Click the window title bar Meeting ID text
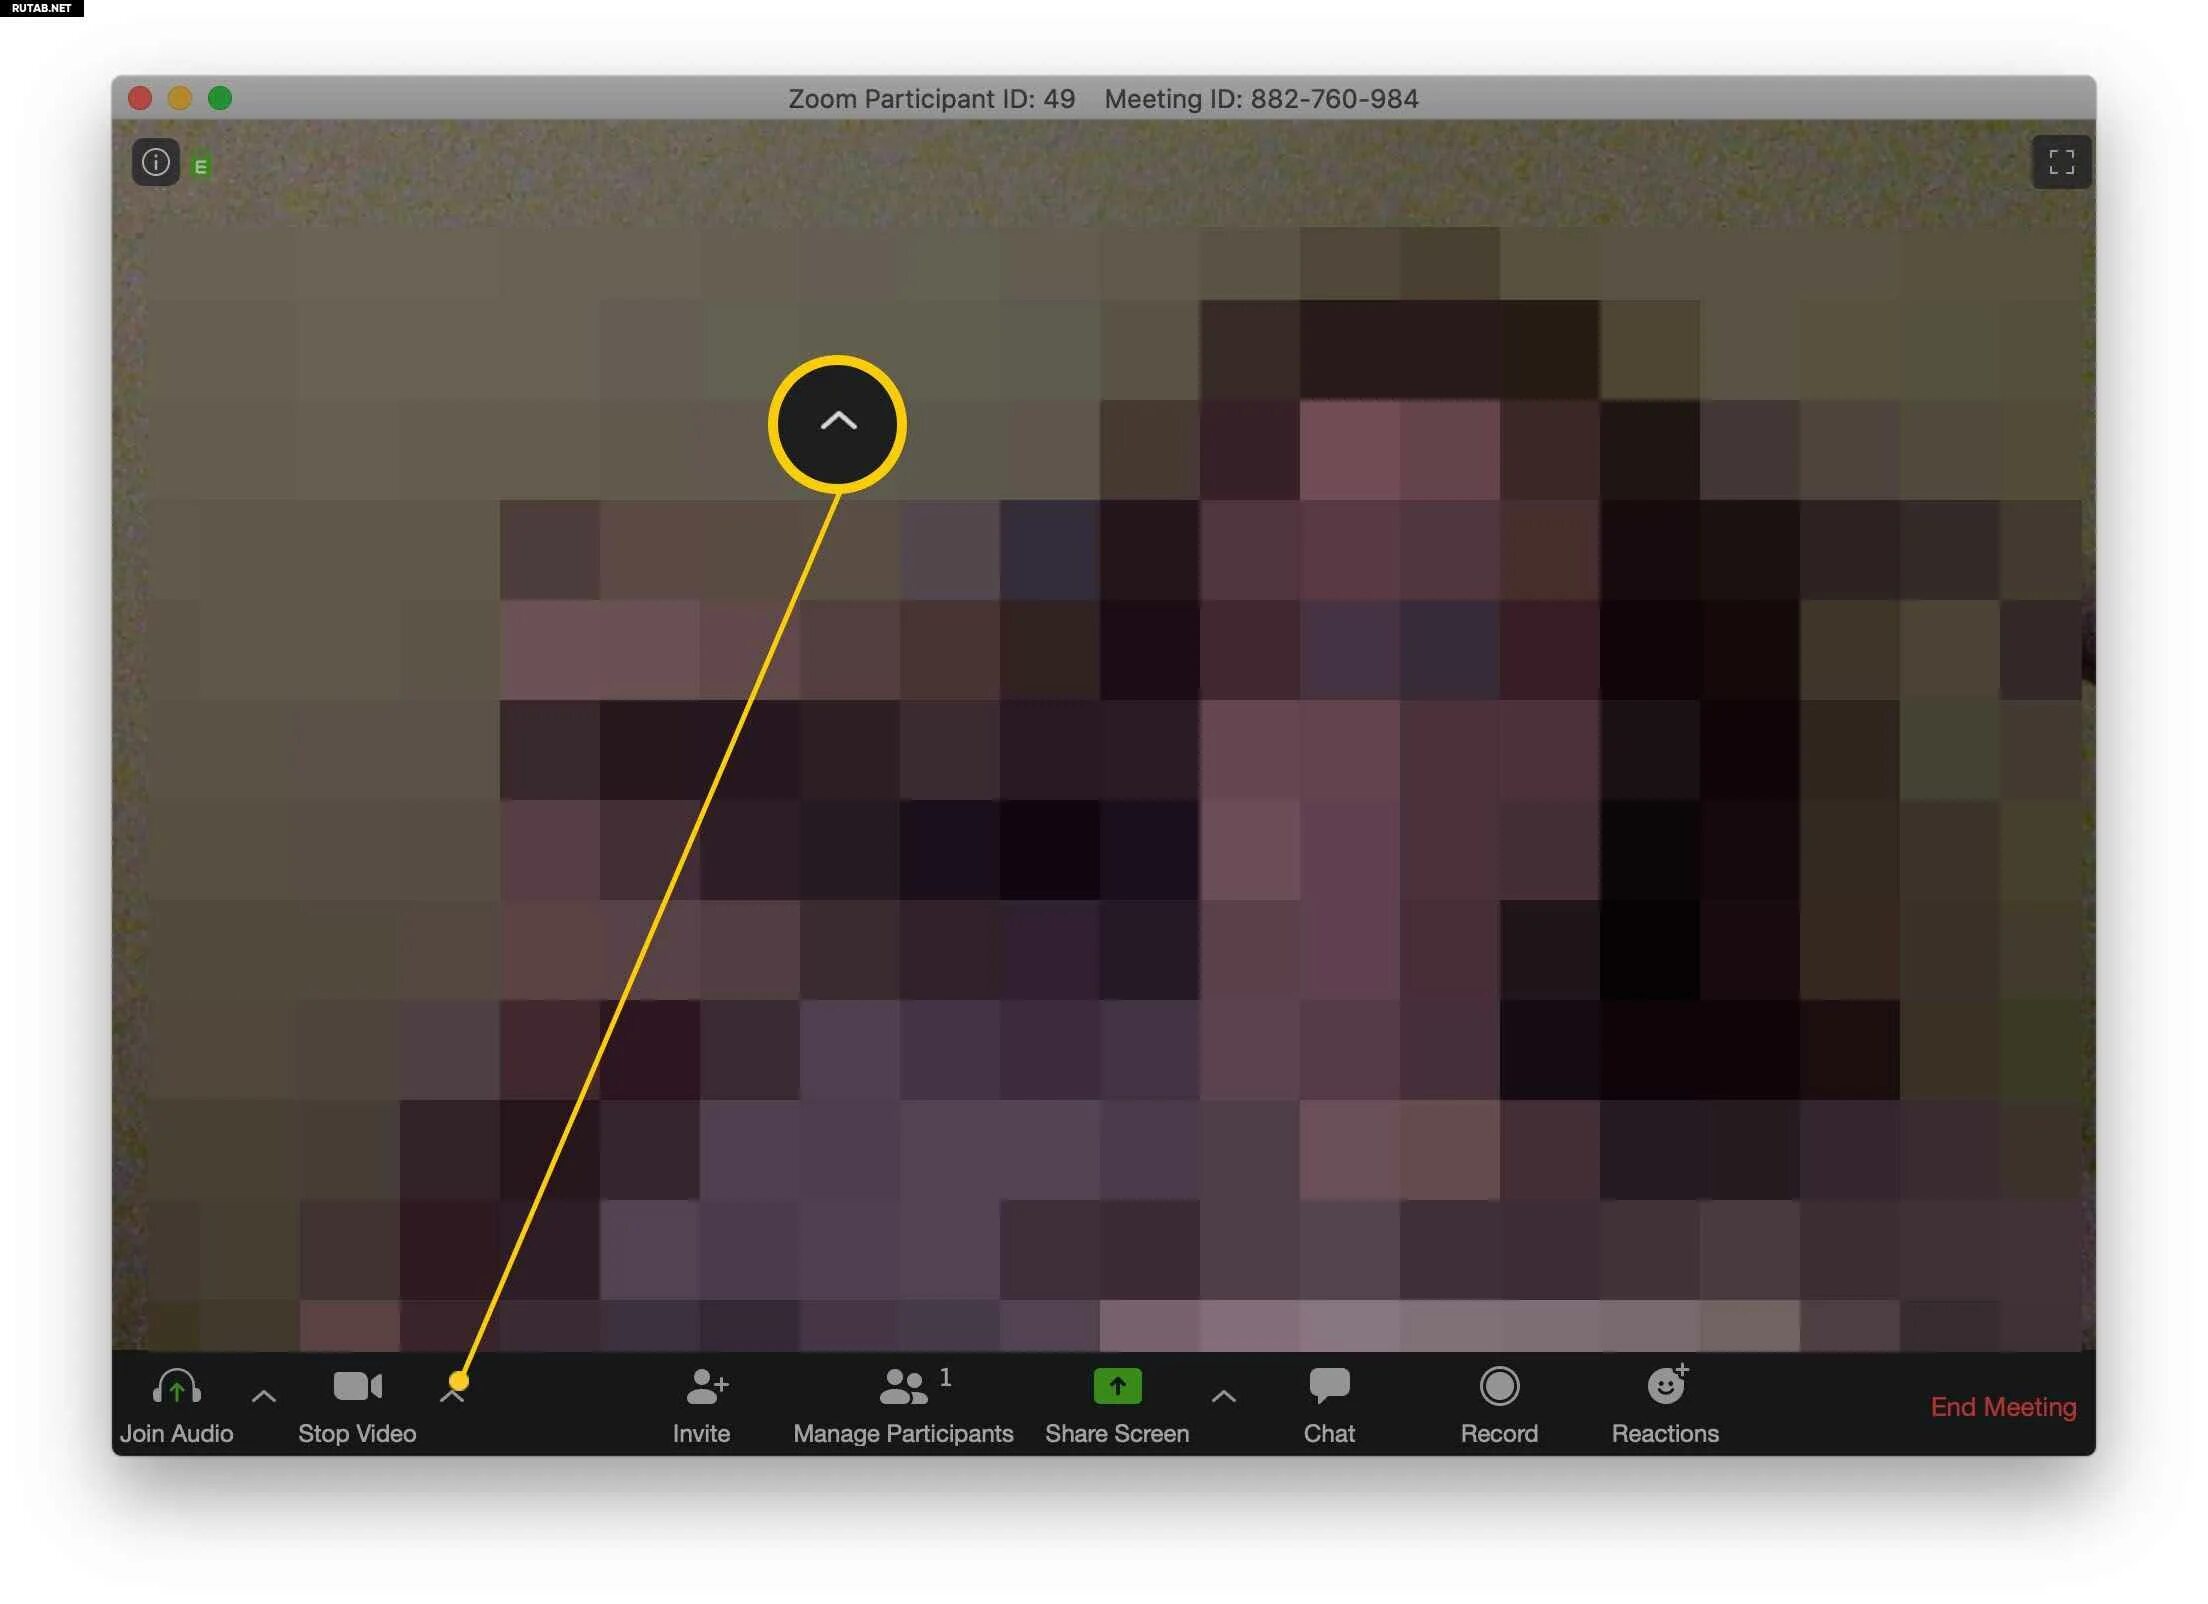 (x=1260, y=99)
